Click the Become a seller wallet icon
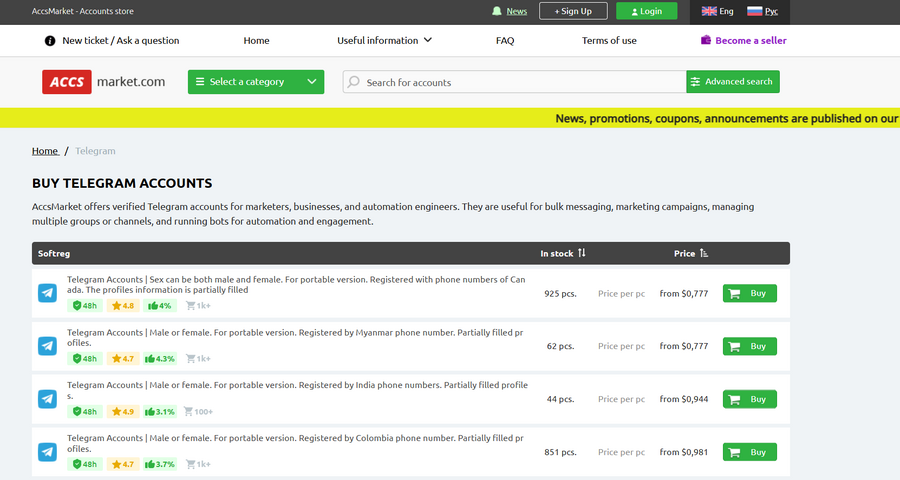This screenshot has height=480, width=900. coord(706,41)
